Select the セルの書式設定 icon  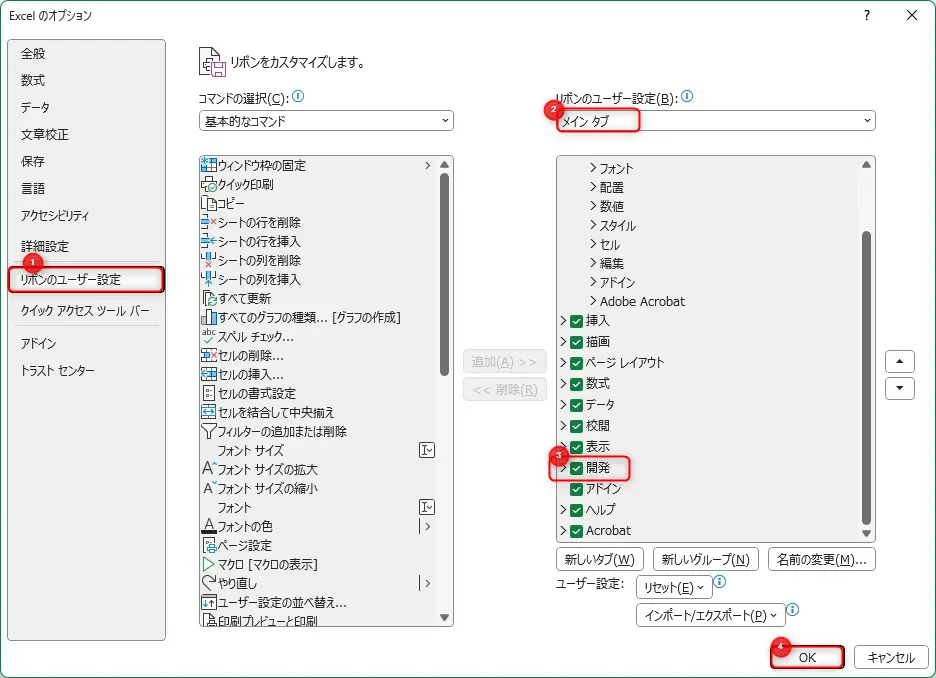[209, 393]
